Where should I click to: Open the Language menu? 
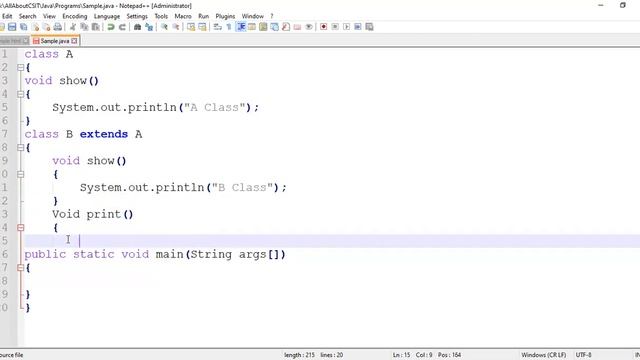tap(107, 16)
